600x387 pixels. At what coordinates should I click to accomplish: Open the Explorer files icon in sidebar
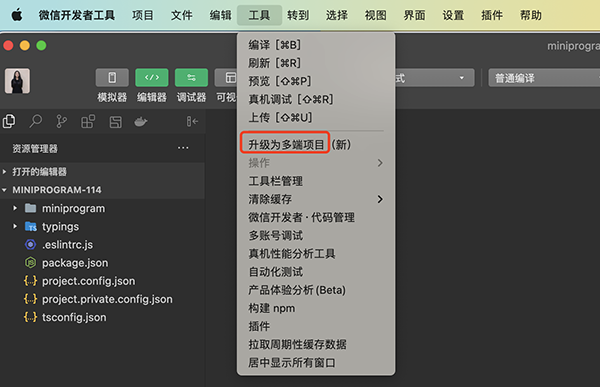click(9, 122)
